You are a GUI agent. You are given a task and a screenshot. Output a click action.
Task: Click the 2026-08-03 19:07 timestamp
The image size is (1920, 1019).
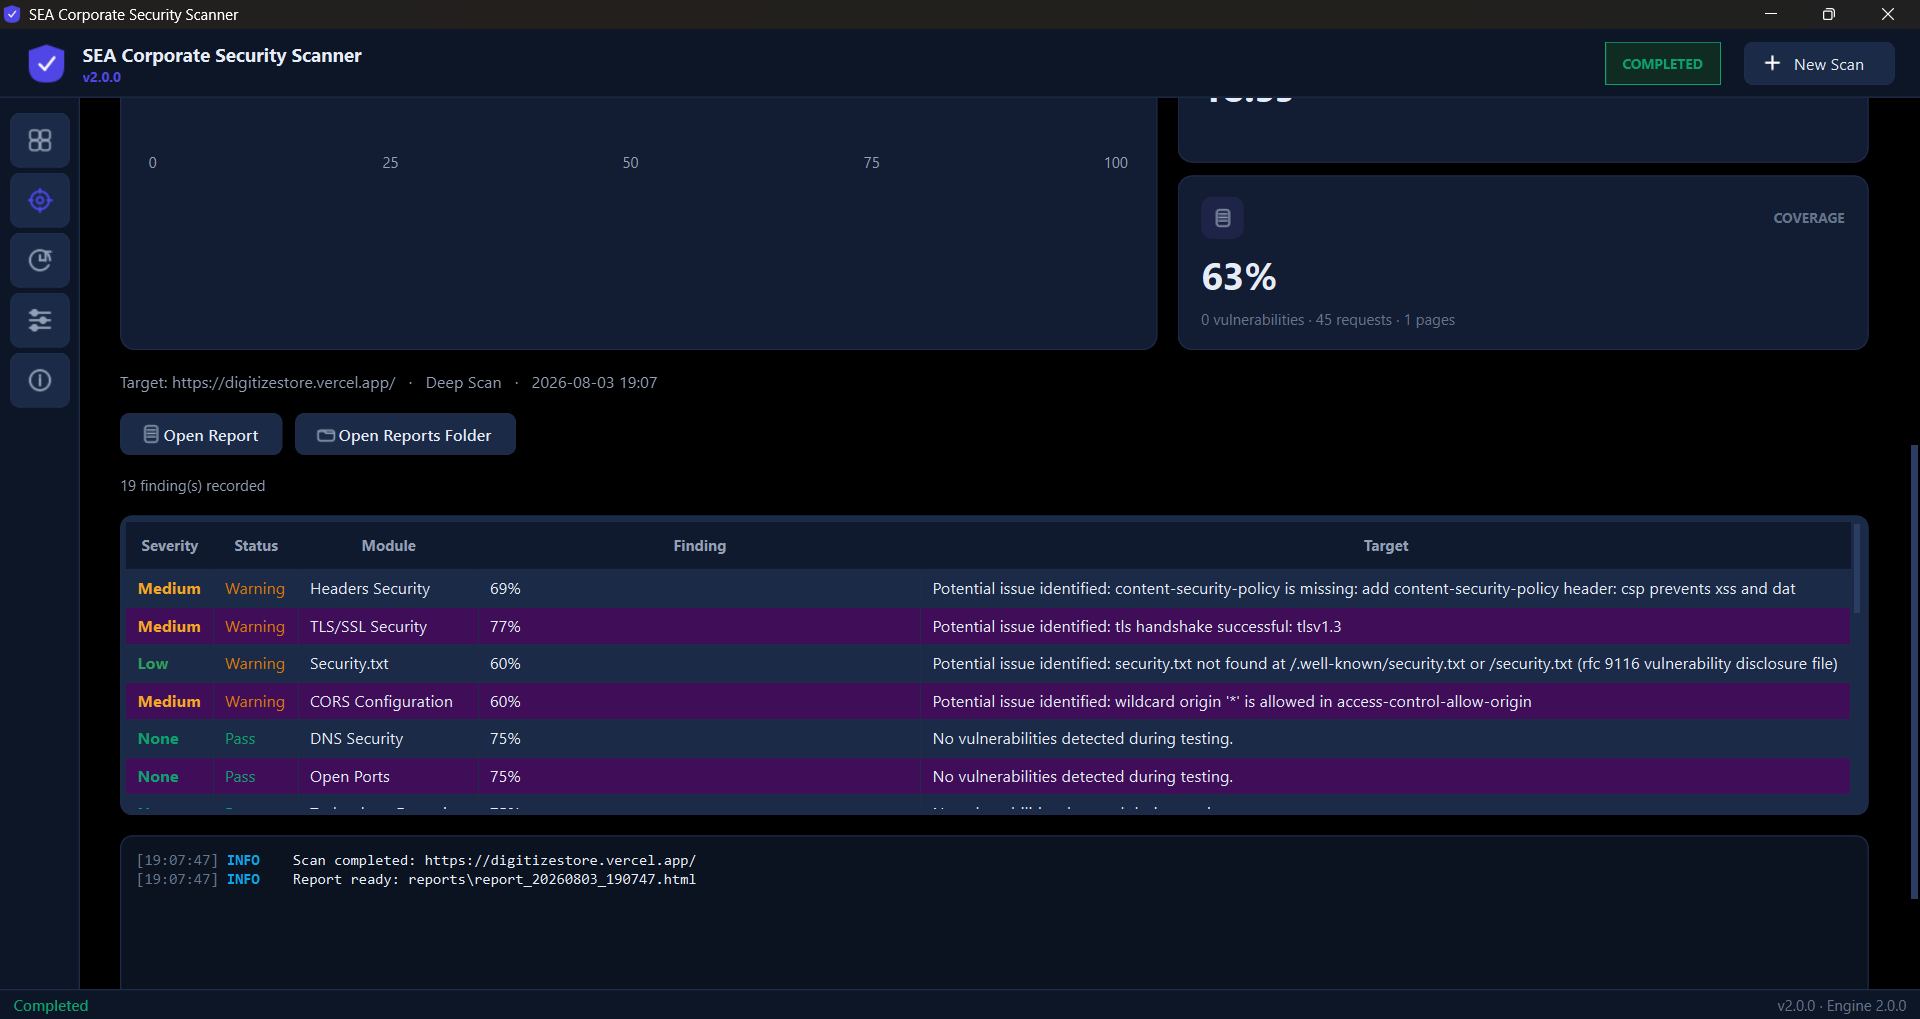click(594, 383)
